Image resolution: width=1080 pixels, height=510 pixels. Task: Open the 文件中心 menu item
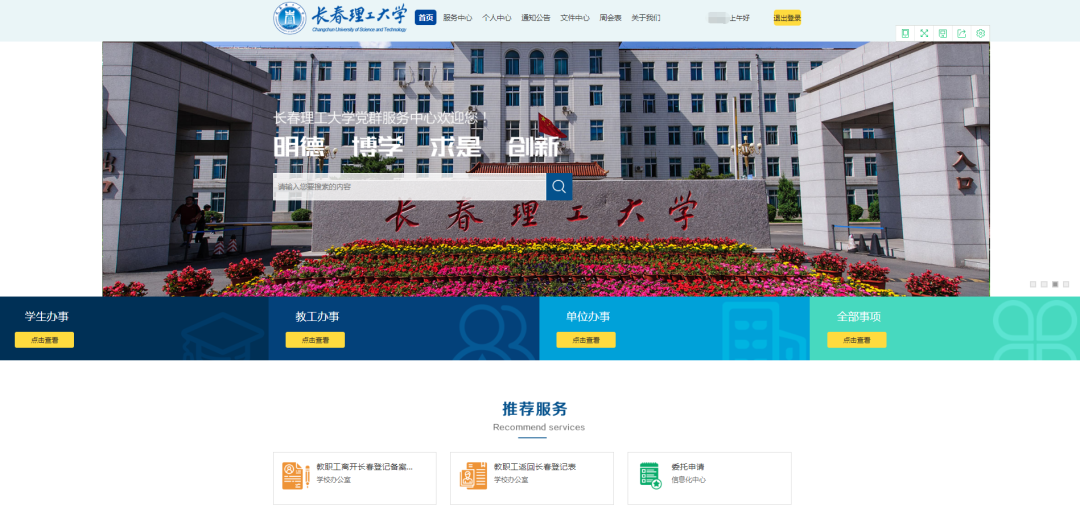pos(575,18)
